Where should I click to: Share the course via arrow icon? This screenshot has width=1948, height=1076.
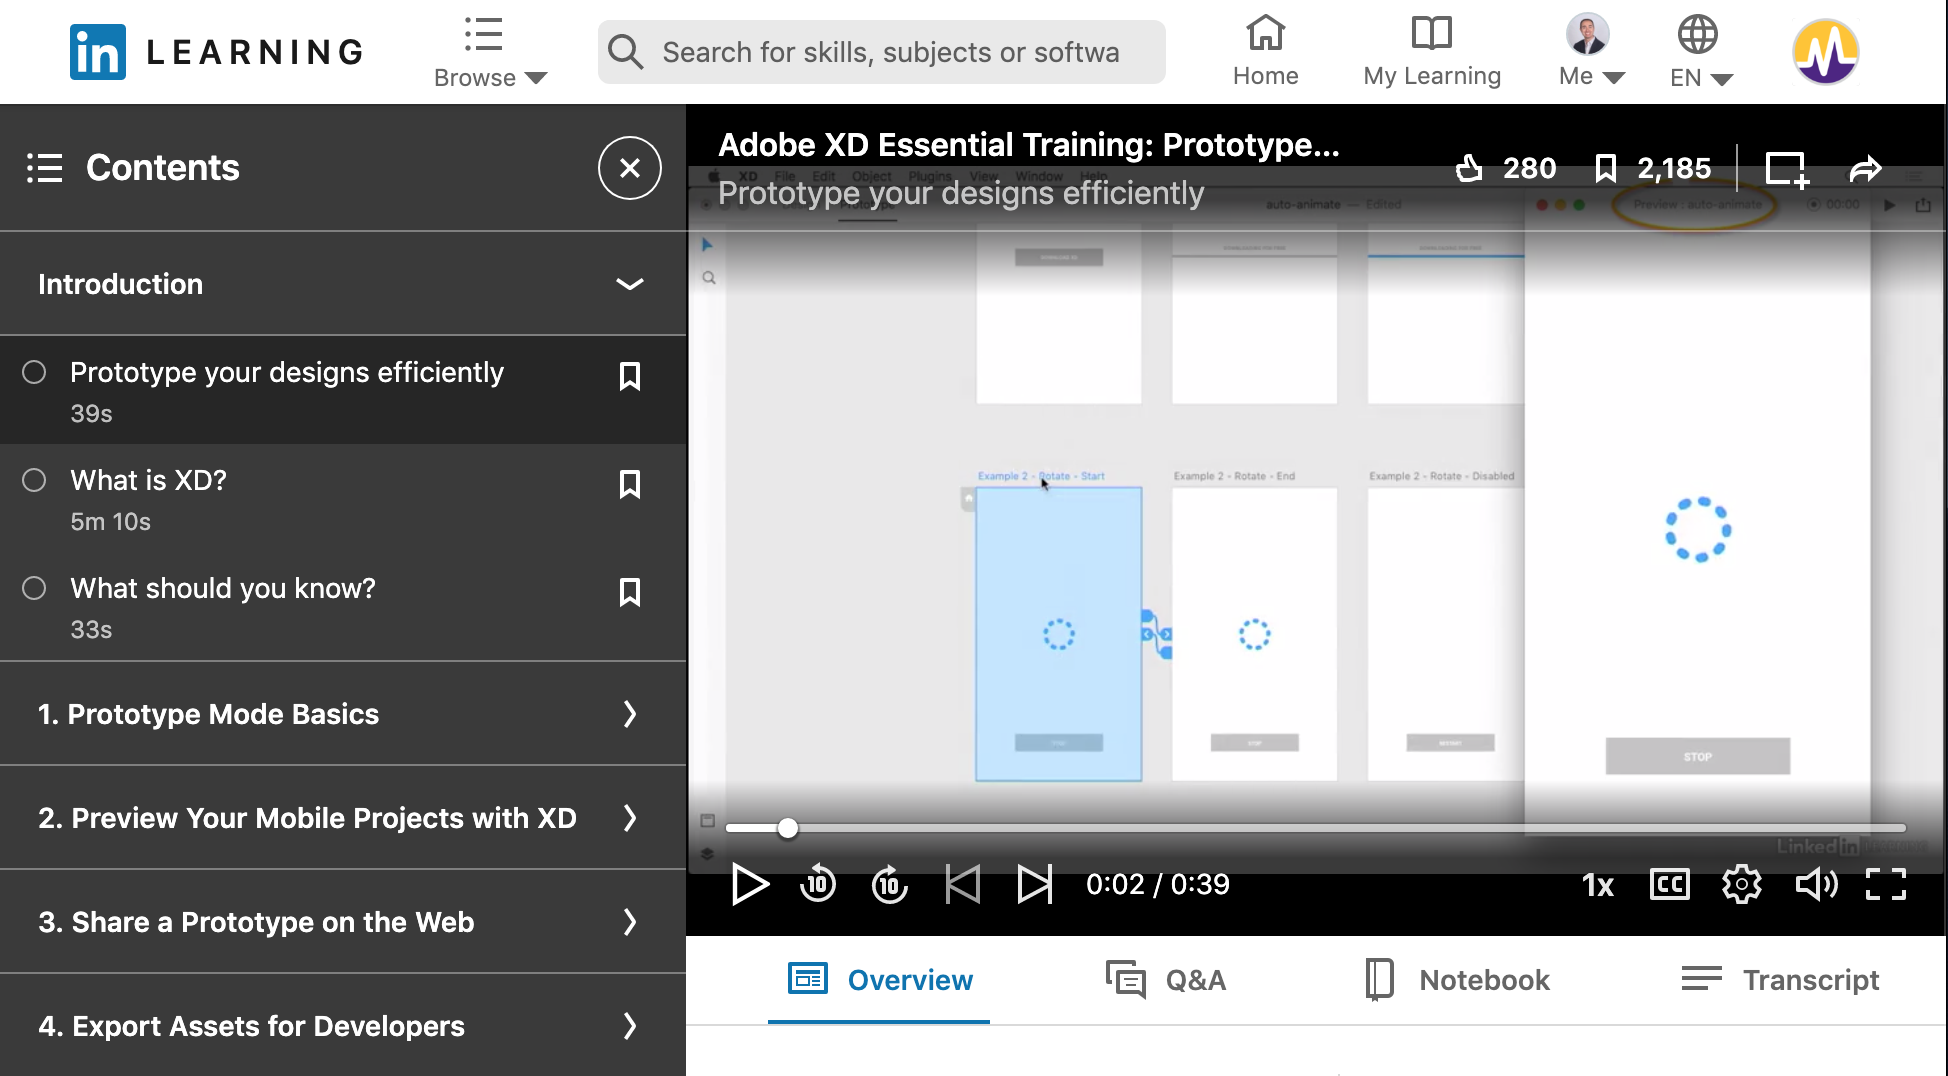point(1865,169)
